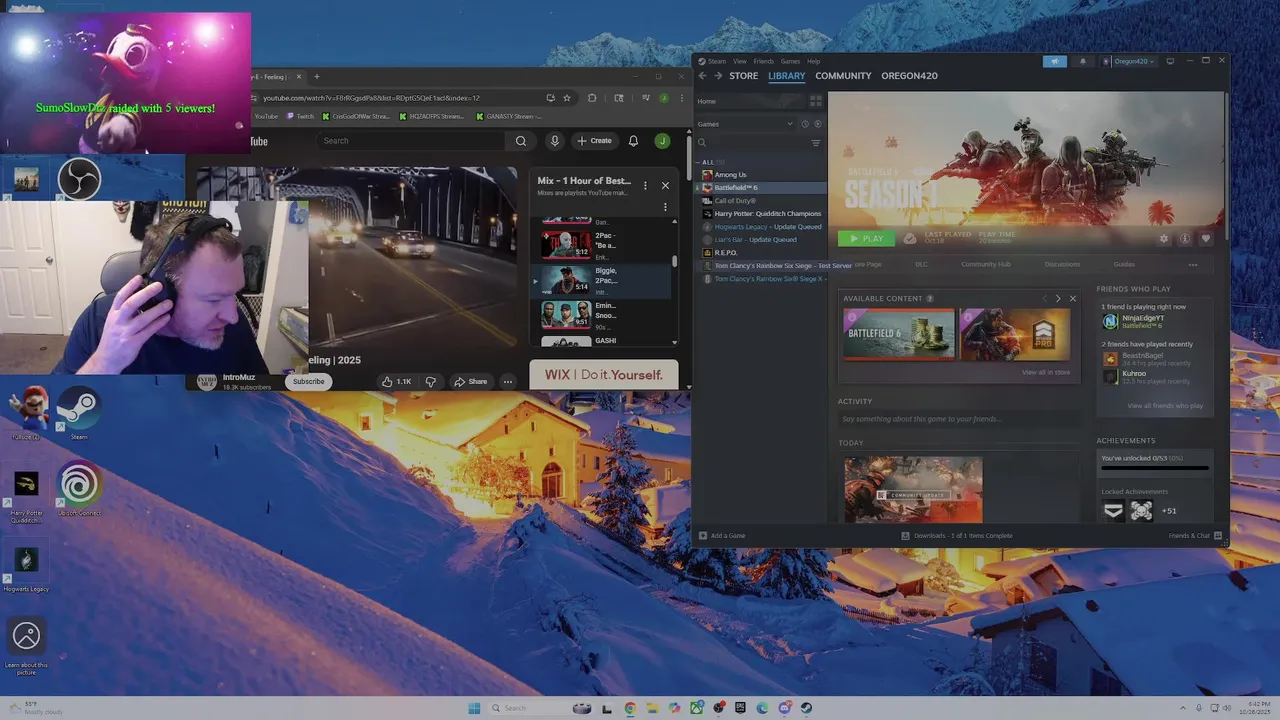Open Steam announcements megaphone button
This screenshot has height=720, width=1280.
[1055, 61]
